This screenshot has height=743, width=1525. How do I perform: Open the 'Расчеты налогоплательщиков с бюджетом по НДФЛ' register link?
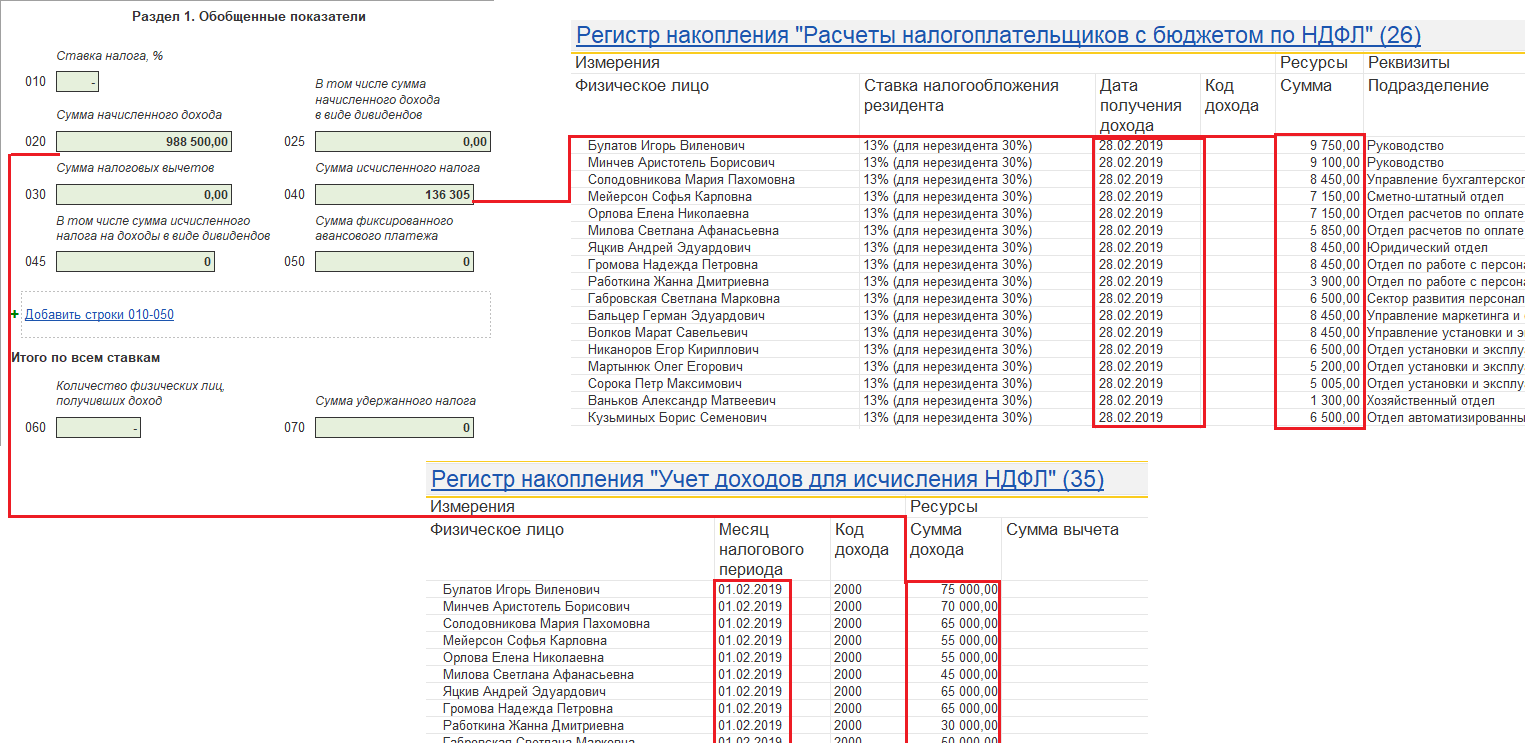(x=998, y=36)
